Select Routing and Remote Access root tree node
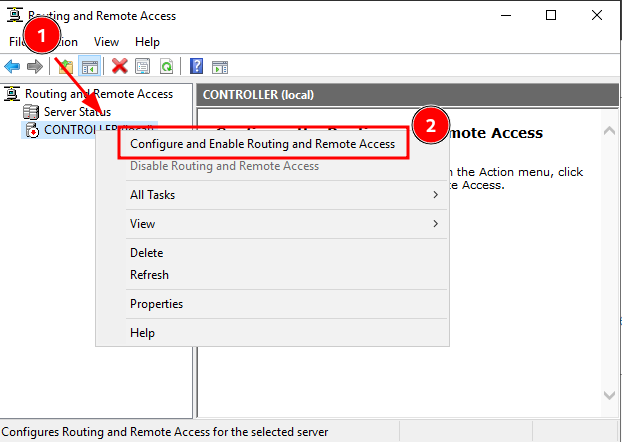 (99, 94)
